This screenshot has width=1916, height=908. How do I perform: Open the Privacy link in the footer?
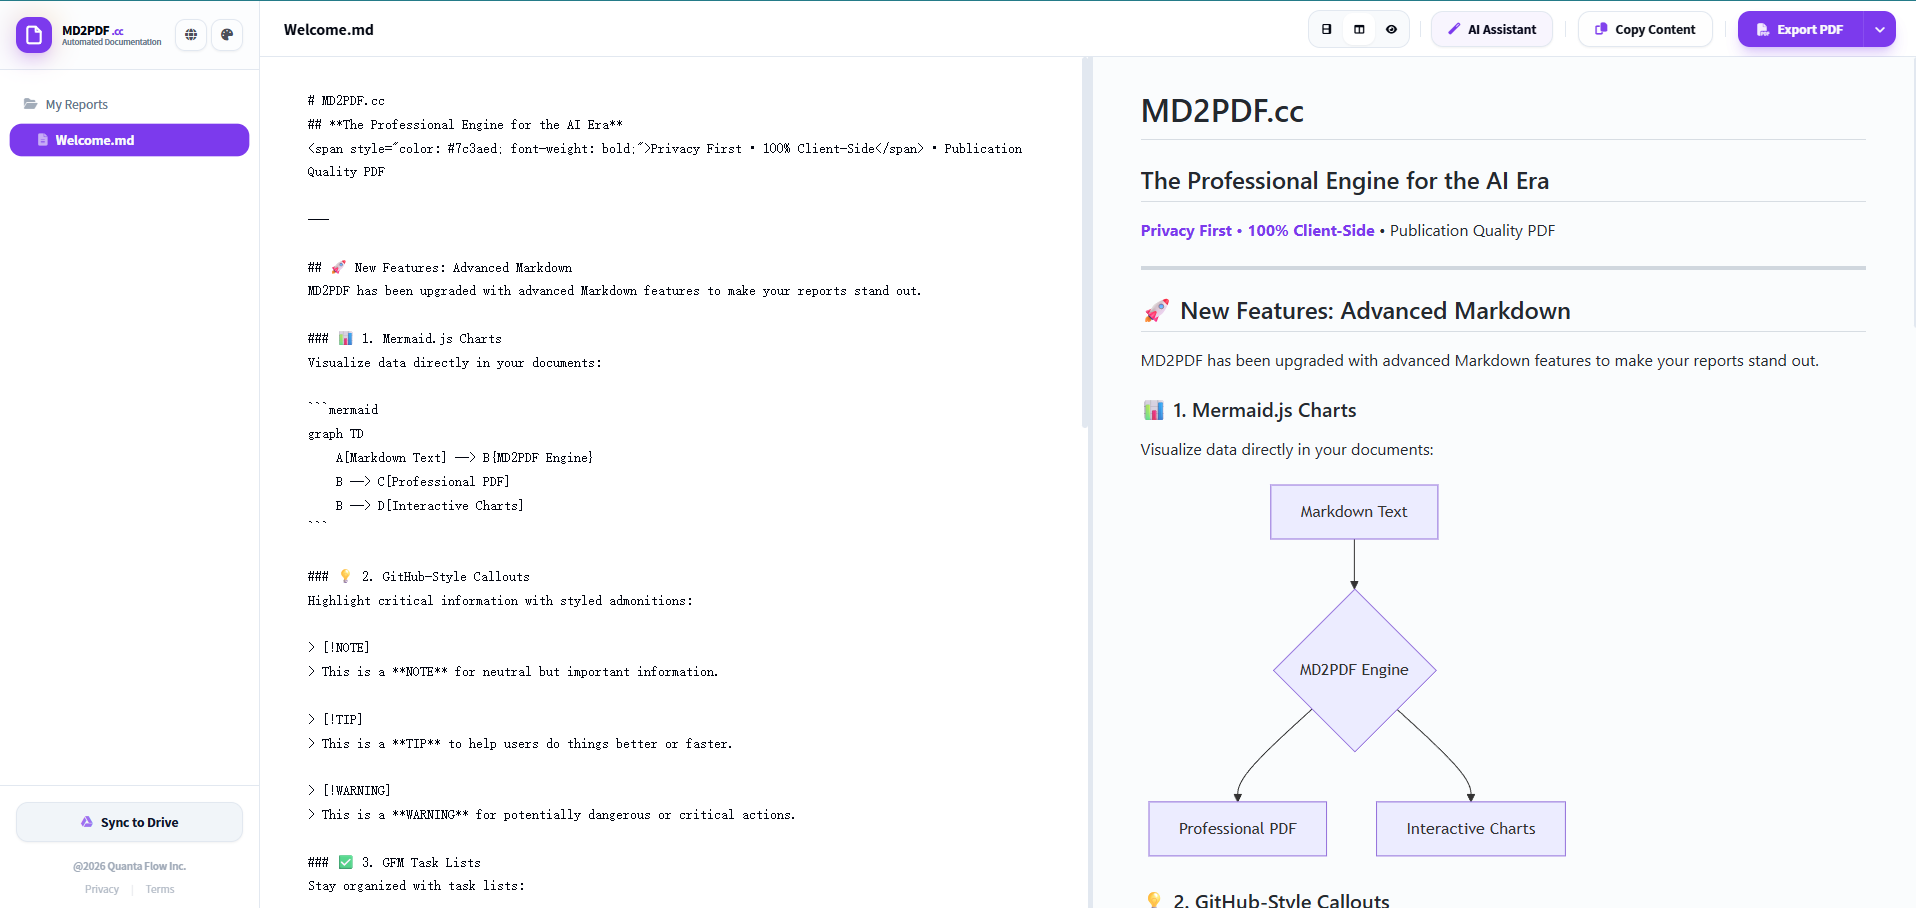point(100,889)
